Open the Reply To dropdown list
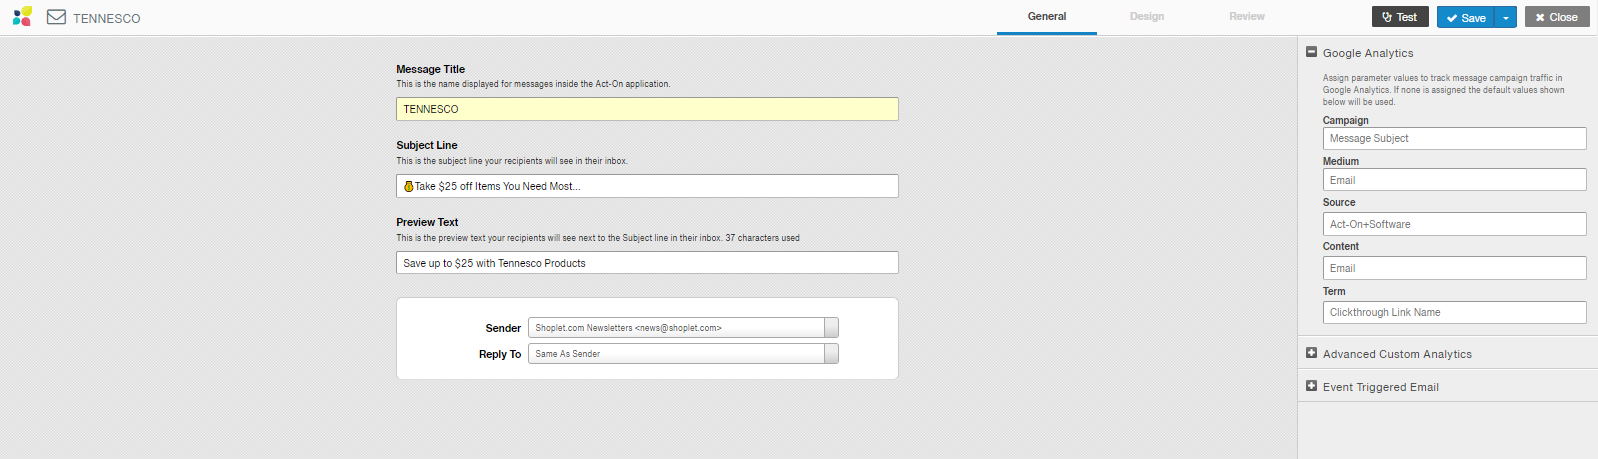1598x459 pixels. pos(831,354)
